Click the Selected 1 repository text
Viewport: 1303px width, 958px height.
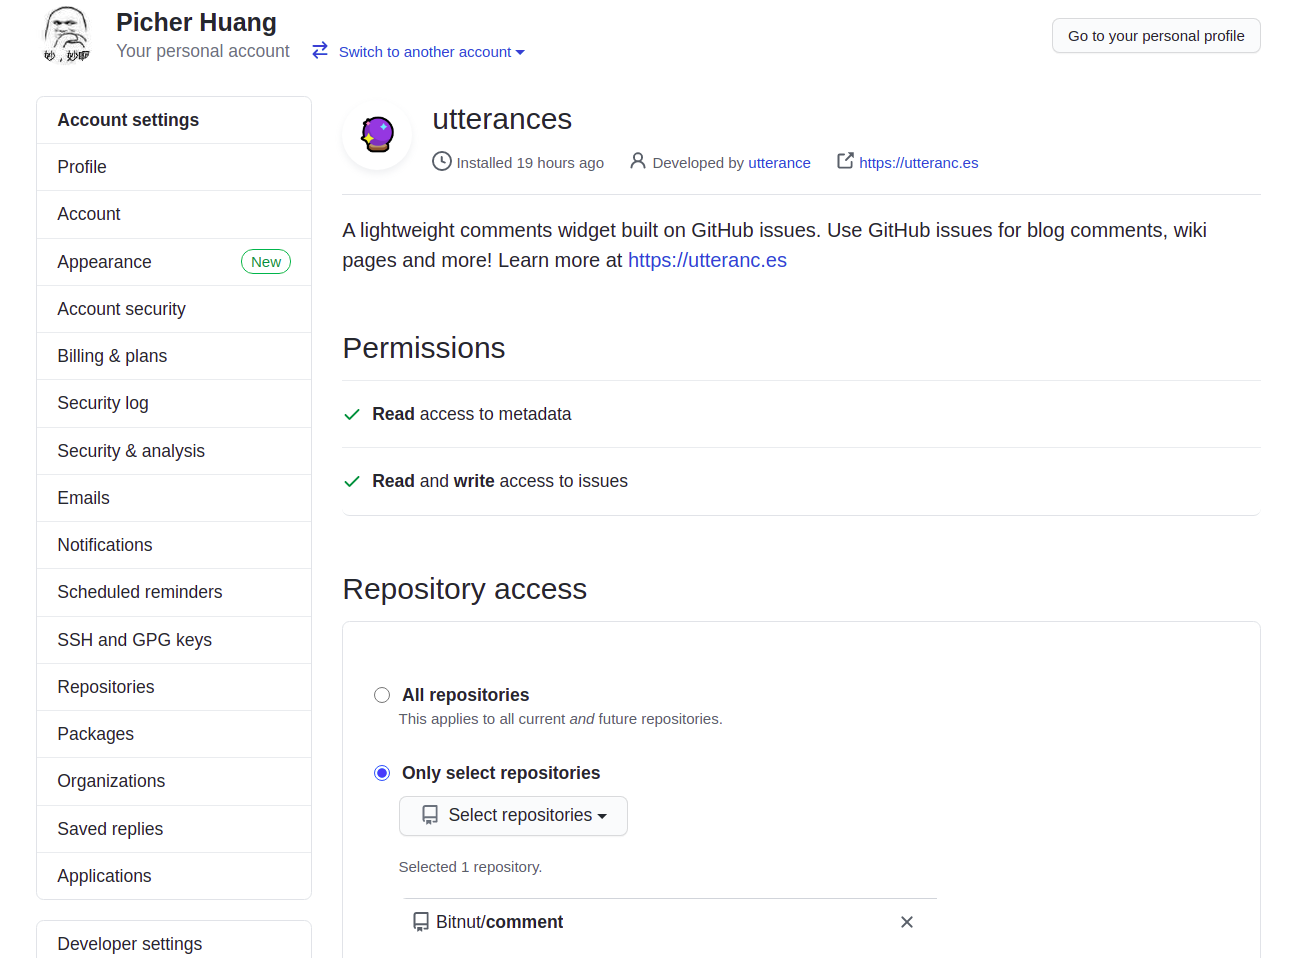470,867
